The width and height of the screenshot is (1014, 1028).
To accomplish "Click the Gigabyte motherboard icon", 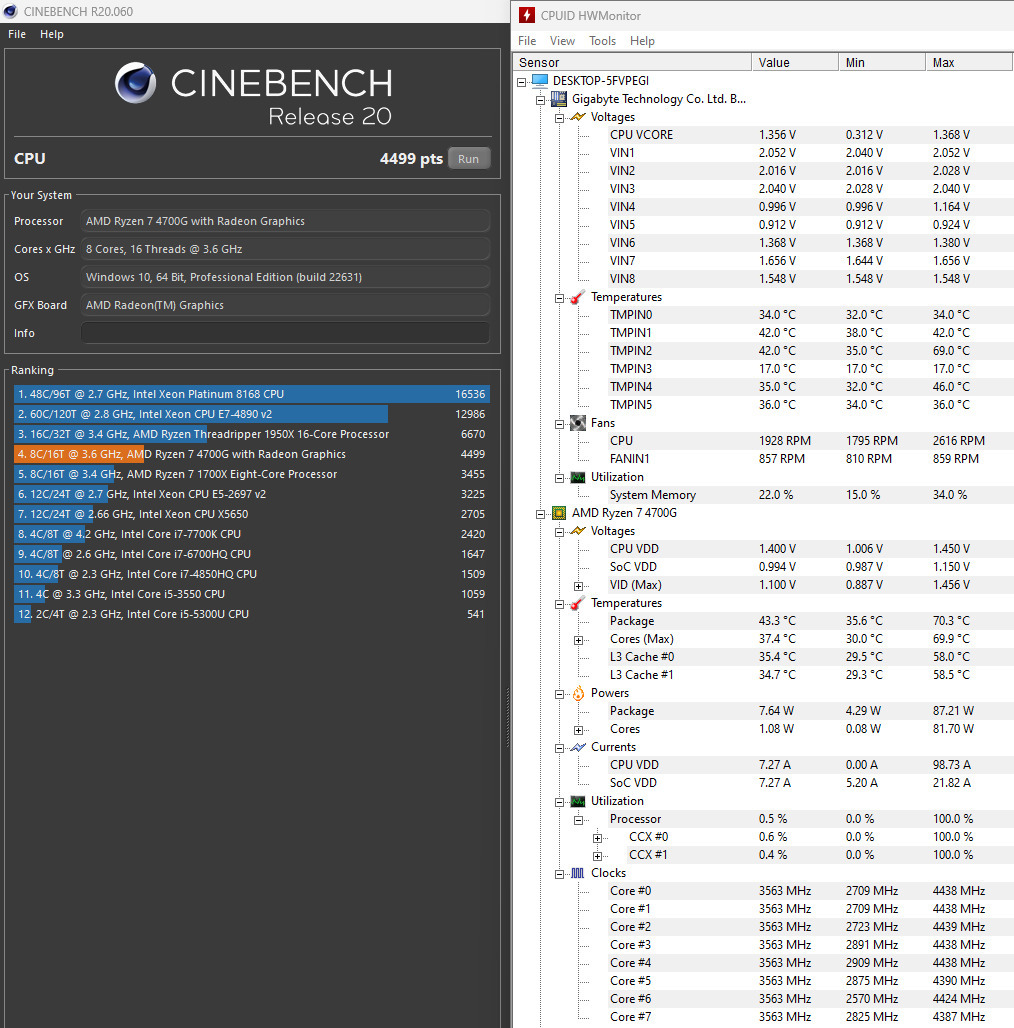I will tap(558, 99).
